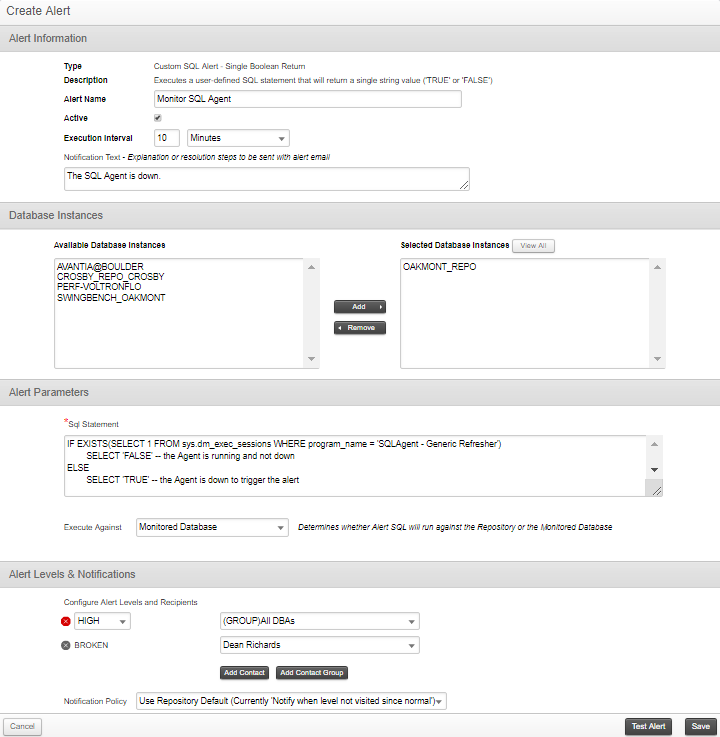
Task: Save the alert
Action: [x=701, y=727]
